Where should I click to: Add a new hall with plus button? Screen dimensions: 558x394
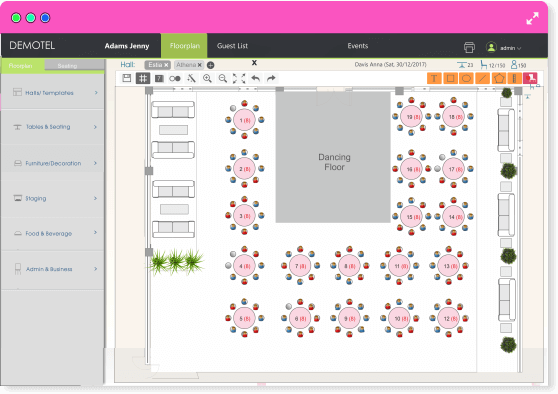210,65
